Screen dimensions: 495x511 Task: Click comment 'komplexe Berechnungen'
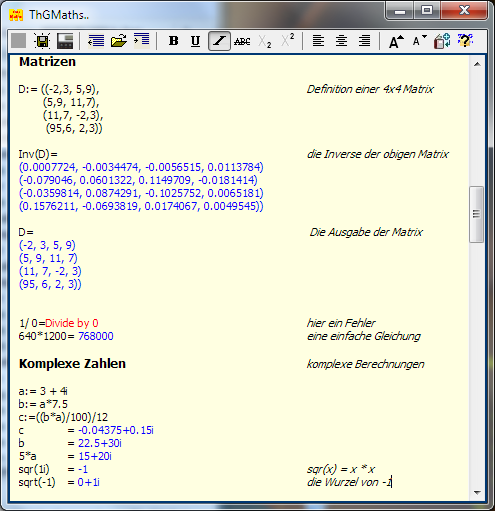pos(365,364)
